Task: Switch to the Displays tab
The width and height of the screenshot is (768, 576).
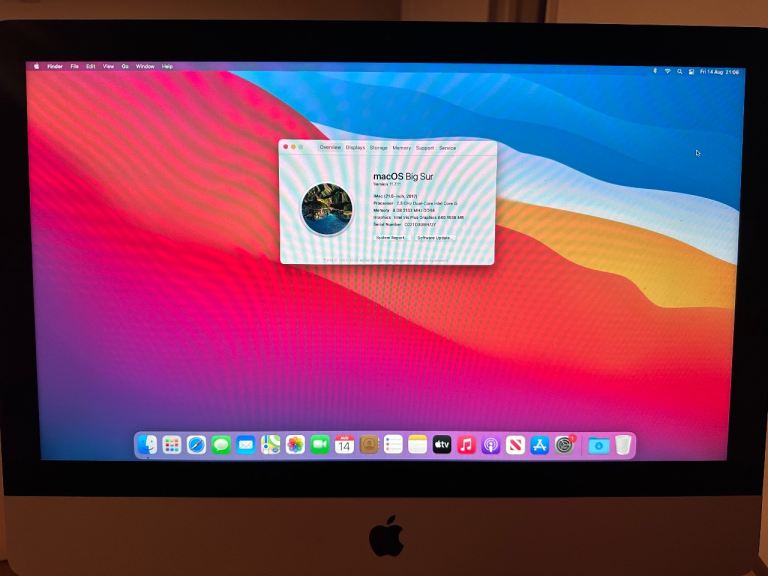Action: click(x=355, y=147)
